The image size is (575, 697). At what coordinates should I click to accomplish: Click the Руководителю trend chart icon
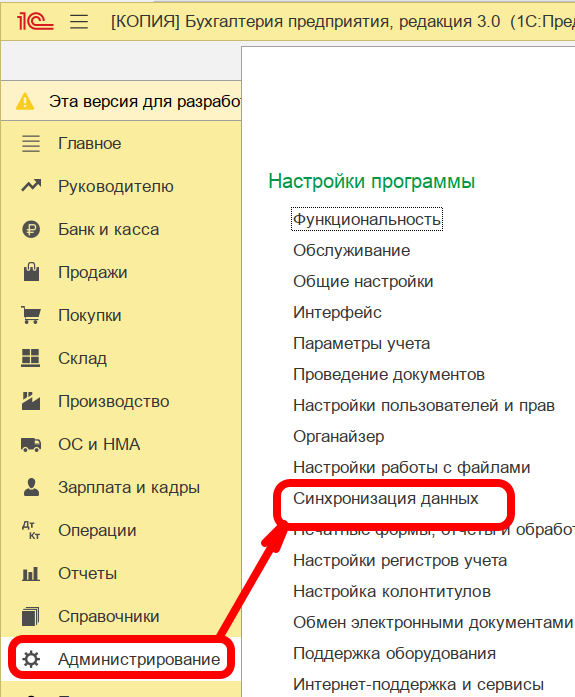31,185
